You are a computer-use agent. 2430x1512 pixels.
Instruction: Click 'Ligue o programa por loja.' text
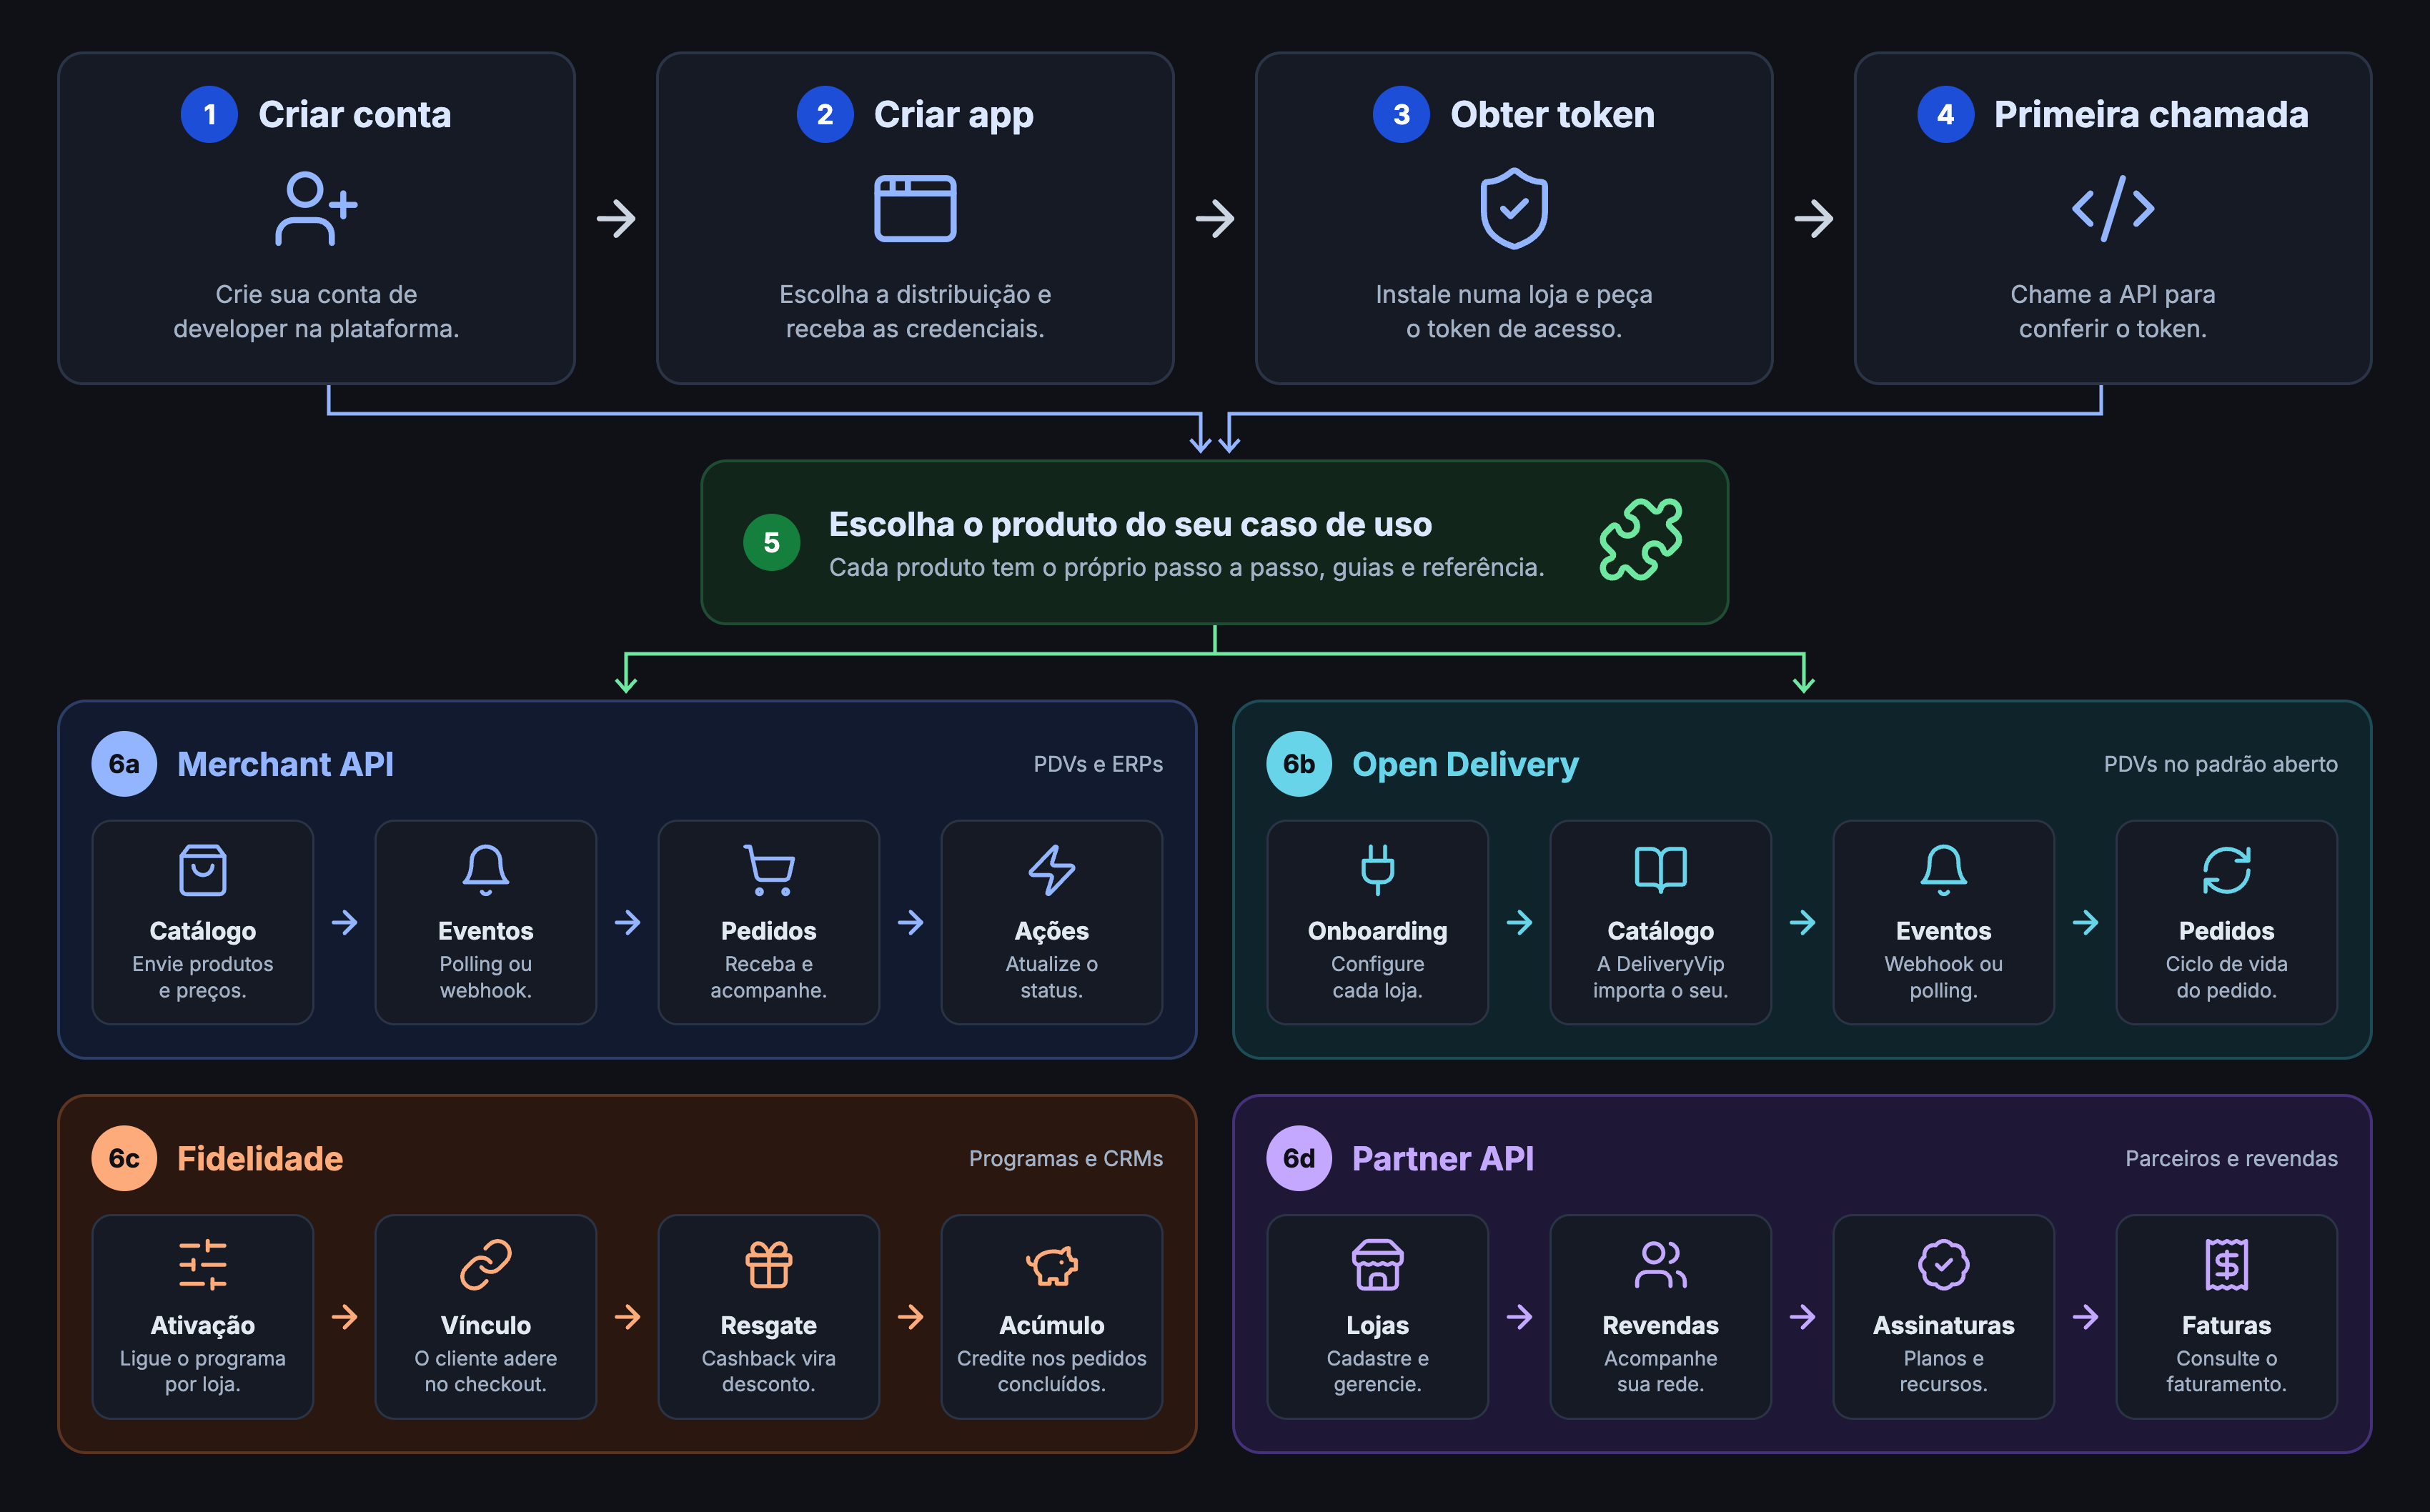(x=203, y=1371)
